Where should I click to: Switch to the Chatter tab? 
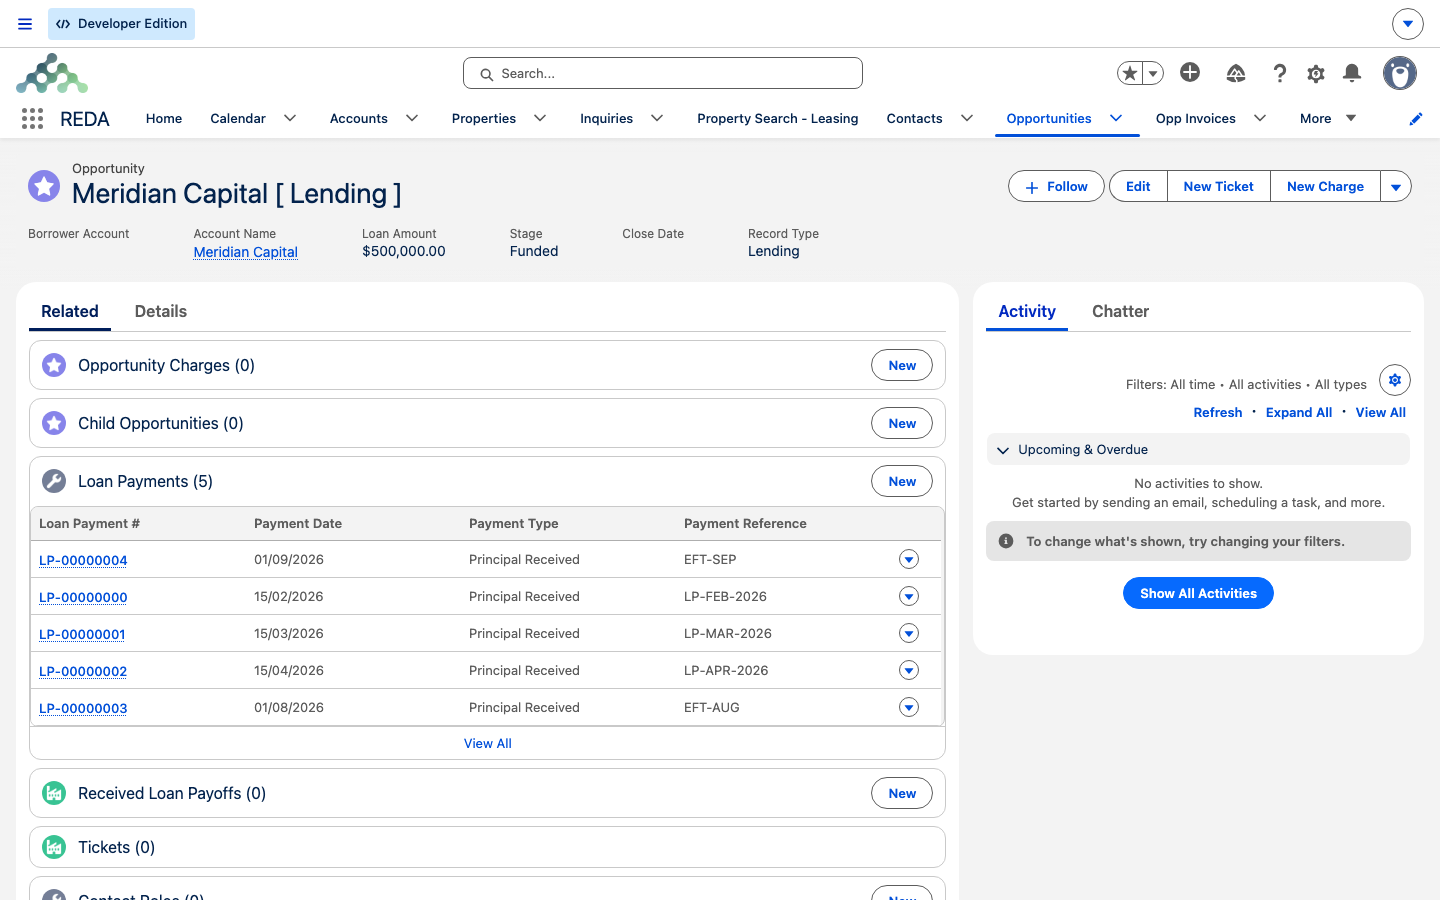[1120, 311]
